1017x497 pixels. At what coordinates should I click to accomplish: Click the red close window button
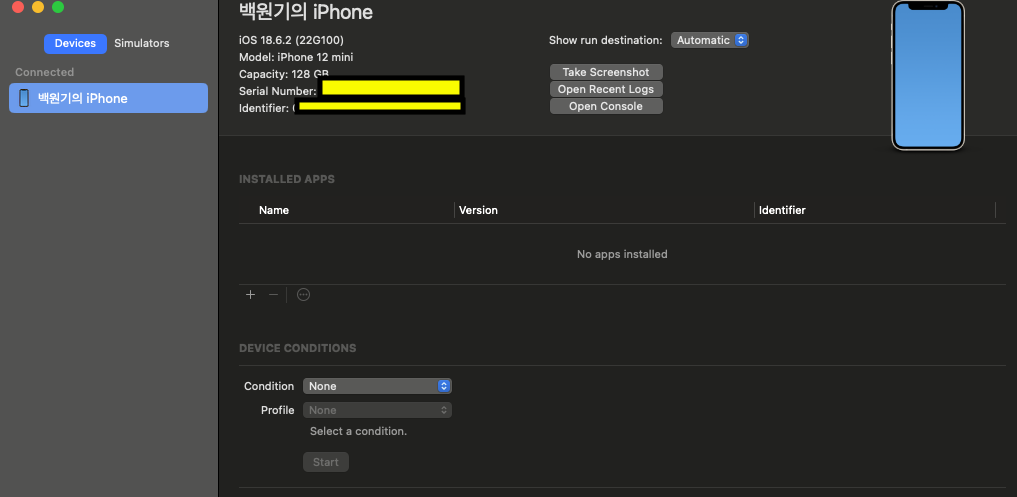(18, 7)
